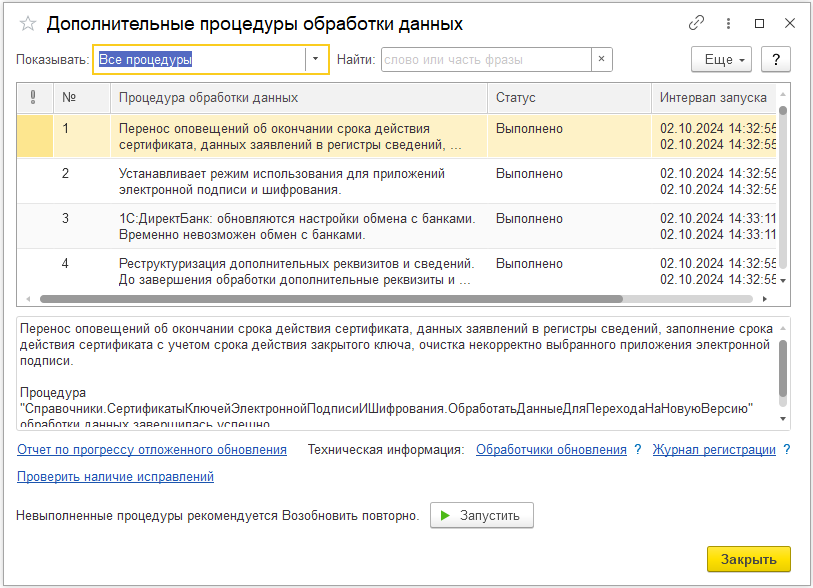Click inside the procedure description text

point(397,373)
